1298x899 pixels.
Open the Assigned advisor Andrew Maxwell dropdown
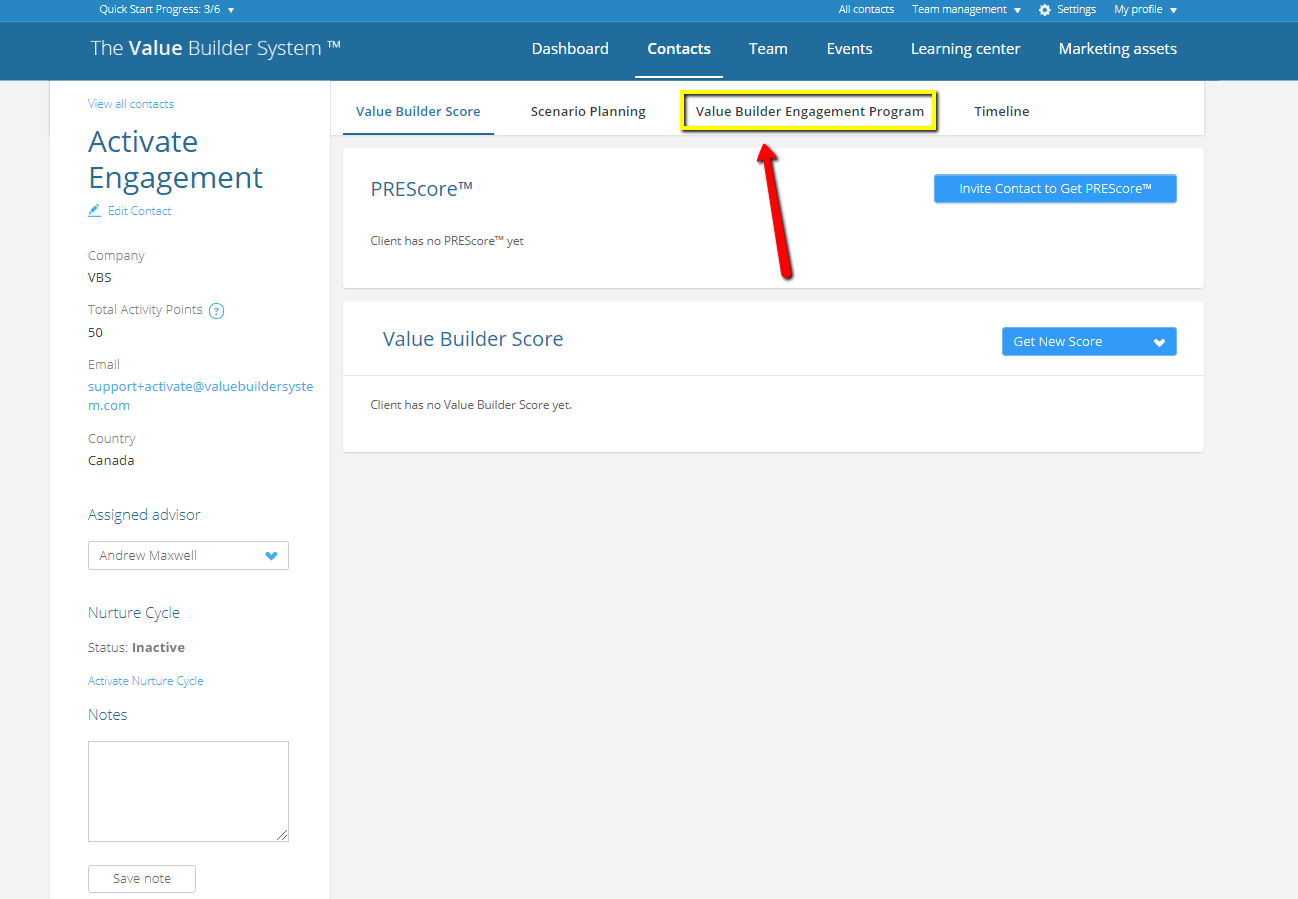click(188, 555)
